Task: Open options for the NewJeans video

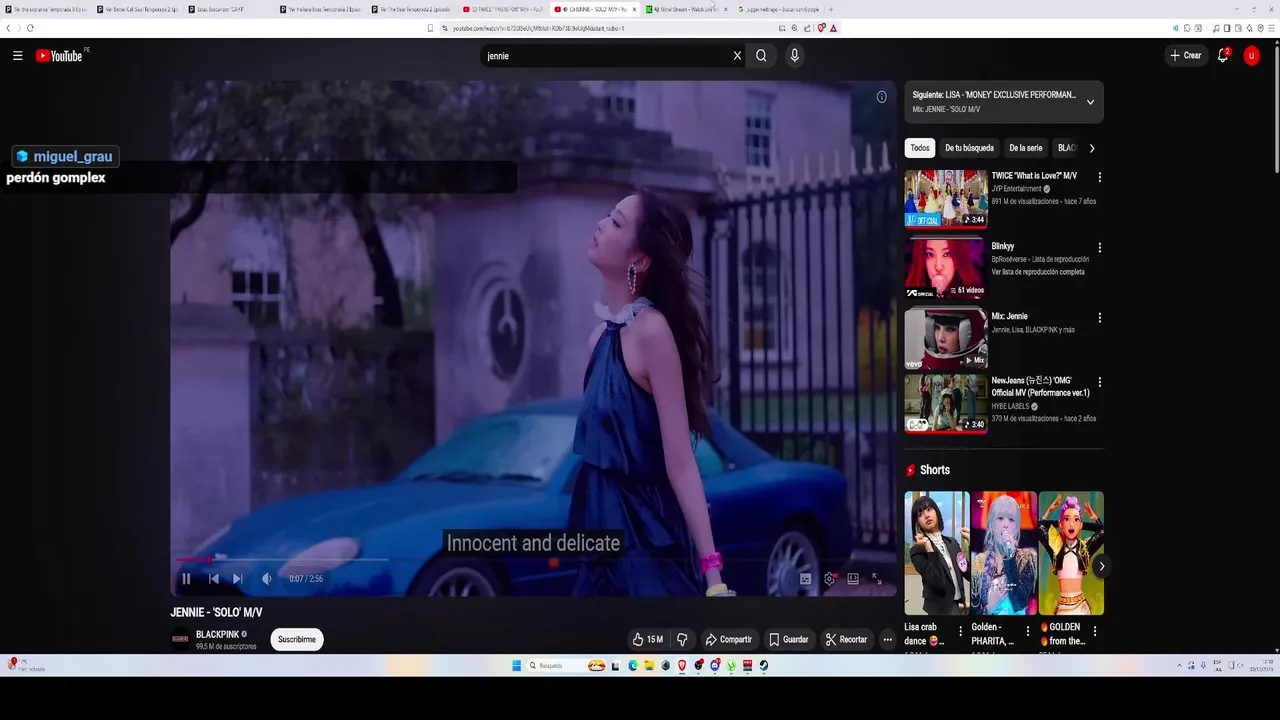Action: 1100,382
